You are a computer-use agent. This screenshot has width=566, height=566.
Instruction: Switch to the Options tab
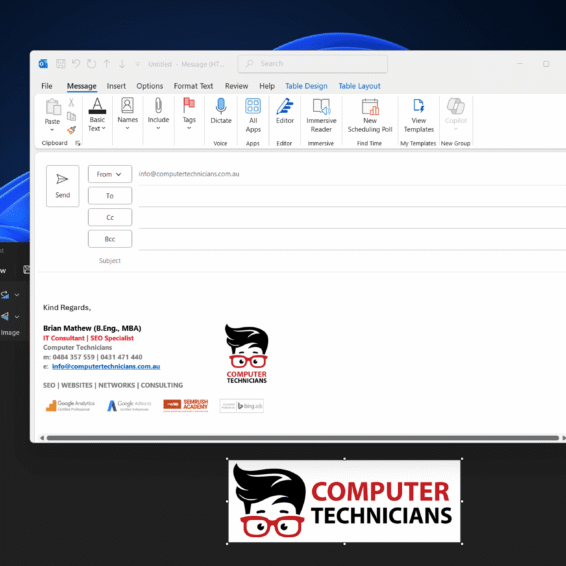[x=149, y=86]
